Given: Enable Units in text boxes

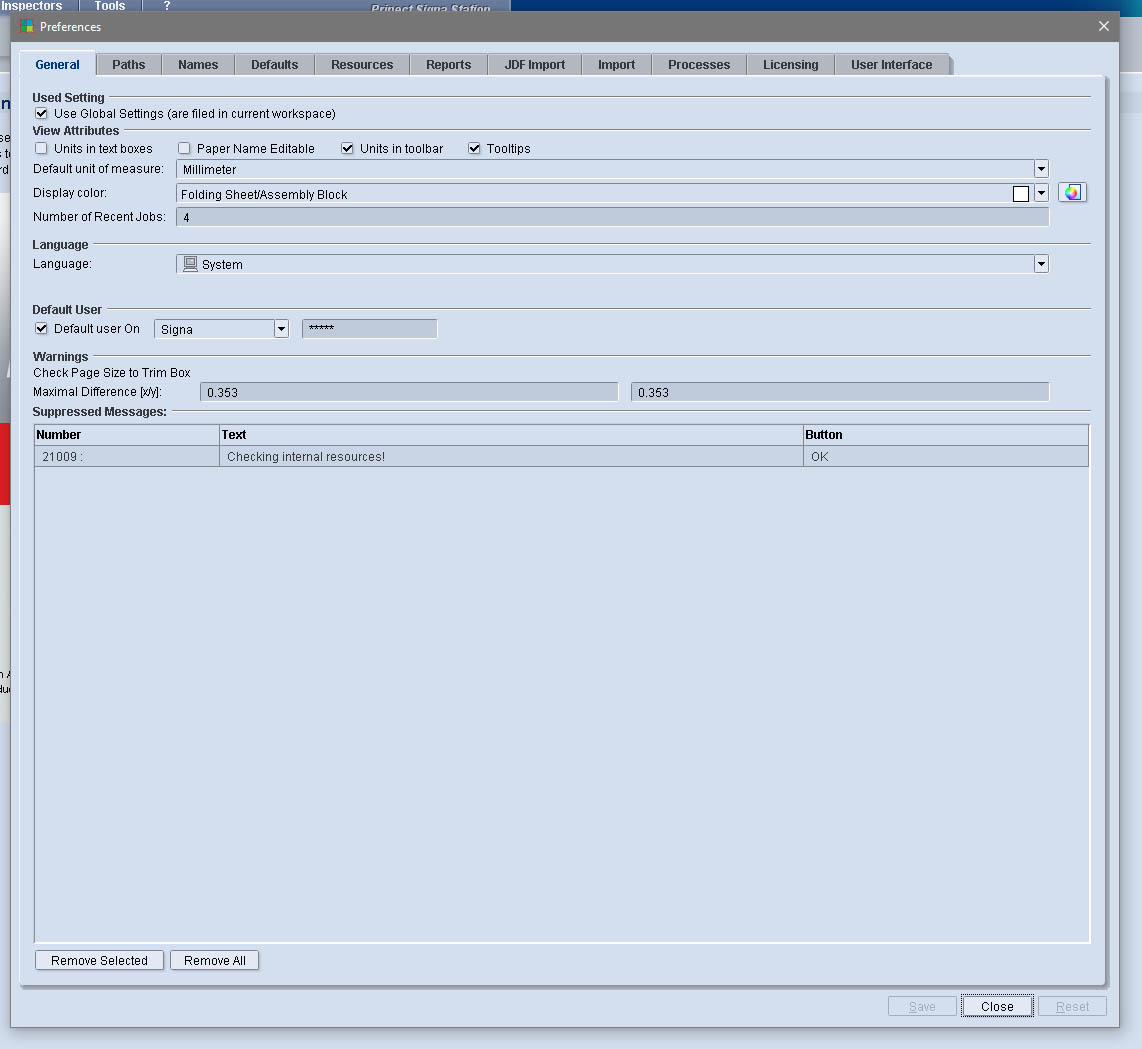Looking at the screenshot, I should (42, 149).
